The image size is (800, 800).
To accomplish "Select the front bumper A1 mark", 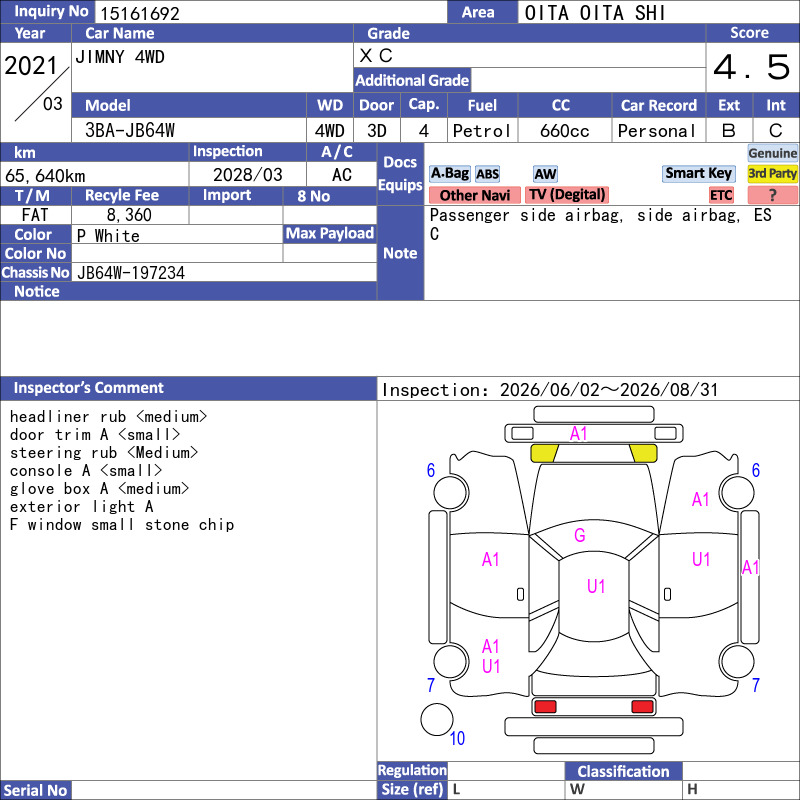I will tap(579, 434).
